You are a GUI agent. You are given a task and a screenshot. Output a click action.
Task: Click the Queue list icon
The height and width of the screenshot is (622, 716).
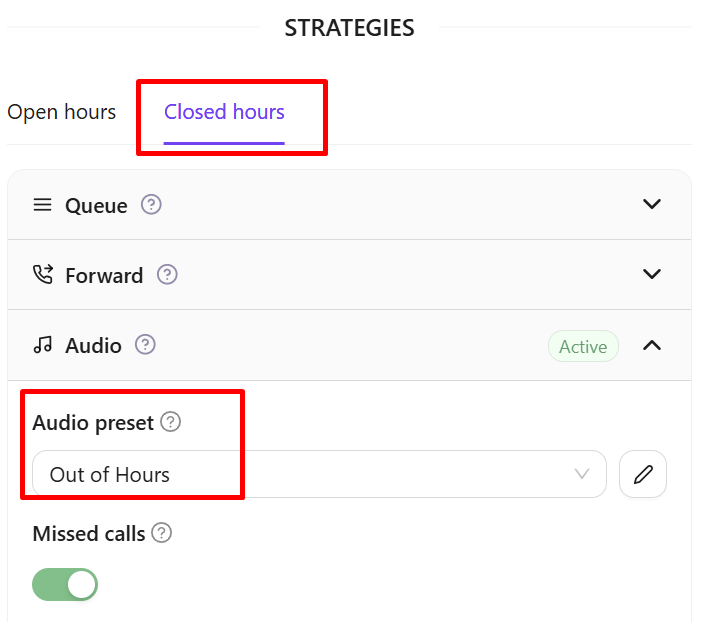click(42, 205)
